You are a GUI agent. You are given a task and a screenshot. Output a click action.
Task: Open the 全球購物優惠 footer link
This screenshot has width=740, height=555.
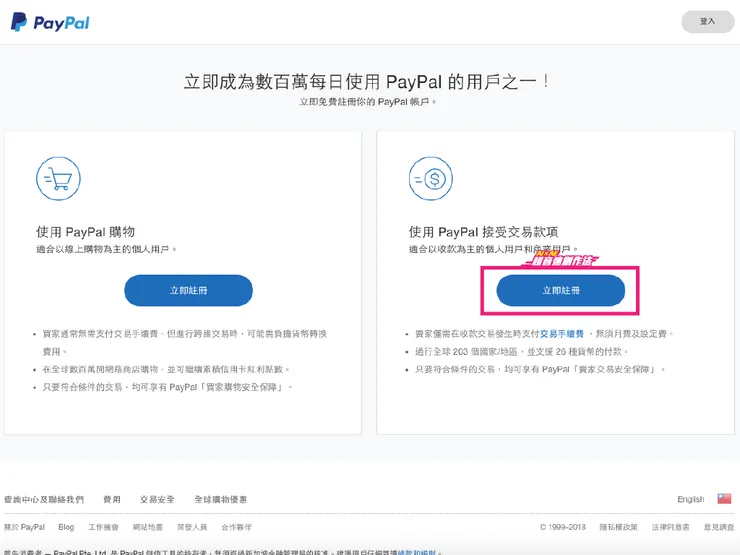[x=220, y=499]
